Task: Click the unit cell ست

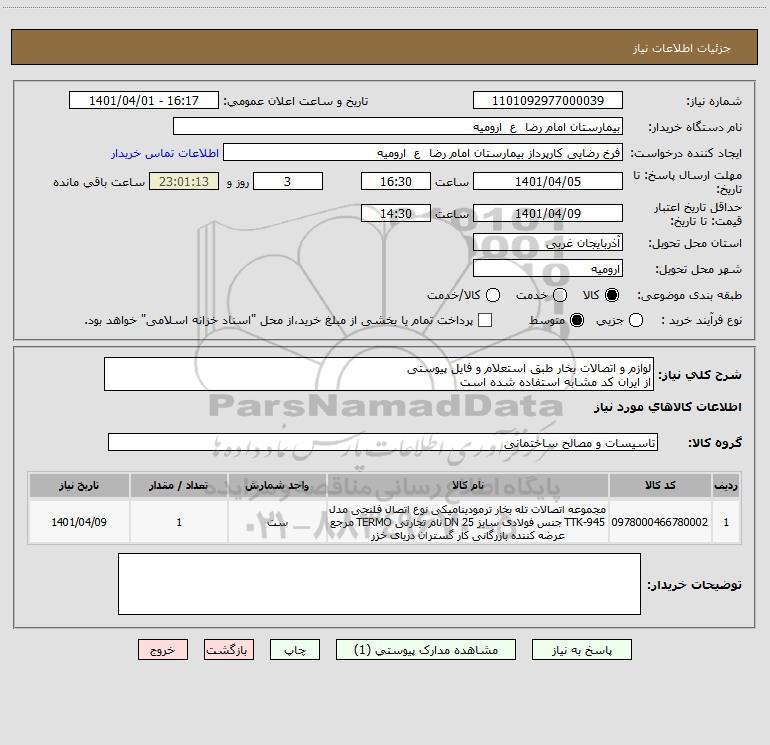Action: click(277, 522)
